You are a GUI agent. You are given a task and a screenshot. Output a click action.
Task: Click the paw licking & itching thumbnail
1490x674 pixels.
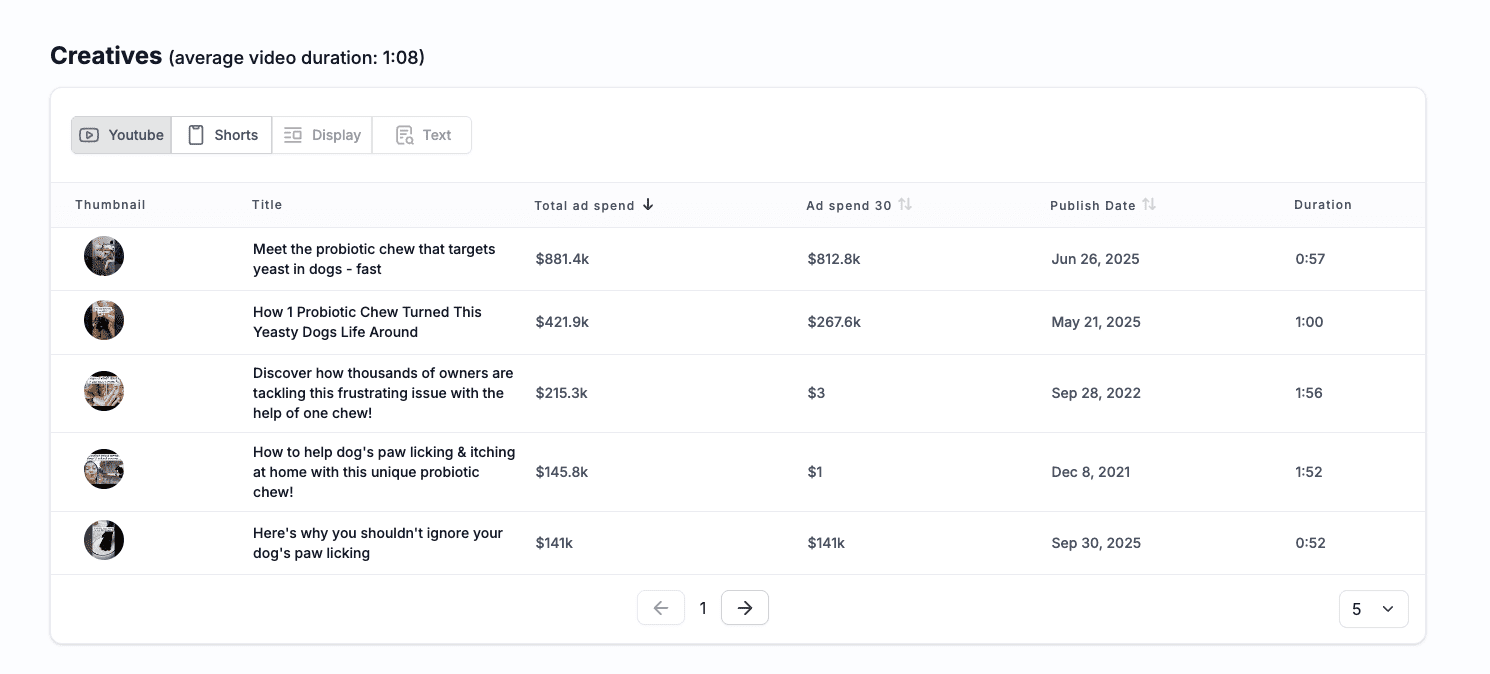pos(104,470)
